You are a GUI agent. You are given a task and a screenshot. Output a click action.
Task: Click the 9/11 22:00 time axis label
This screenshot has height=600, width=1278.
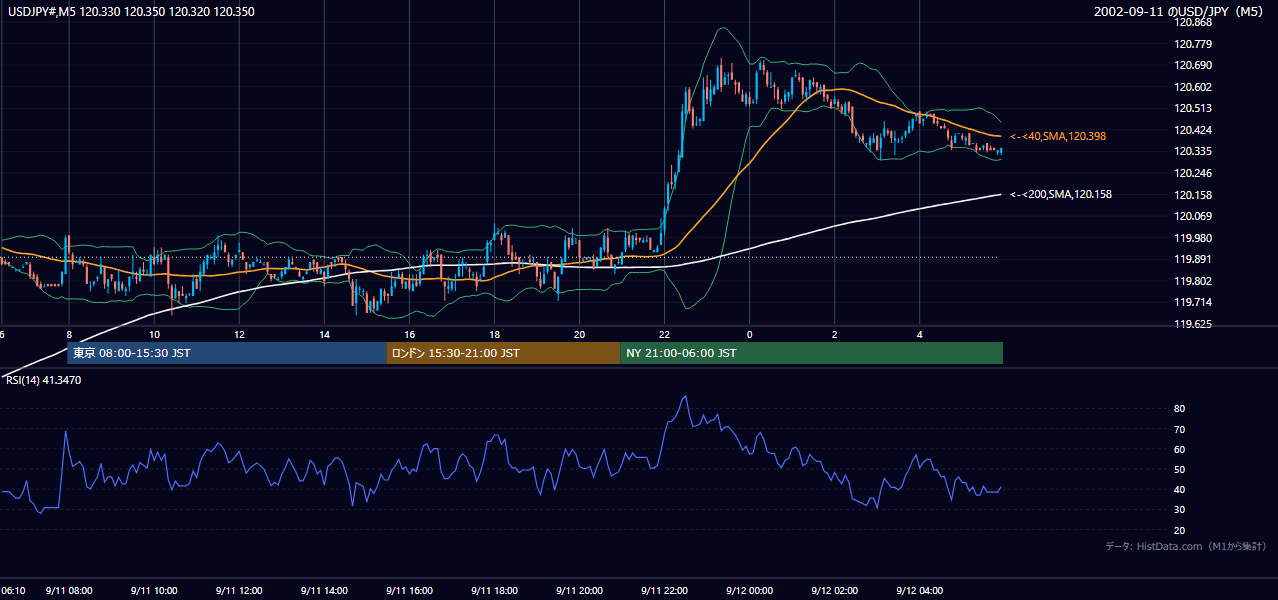[664, 591]
